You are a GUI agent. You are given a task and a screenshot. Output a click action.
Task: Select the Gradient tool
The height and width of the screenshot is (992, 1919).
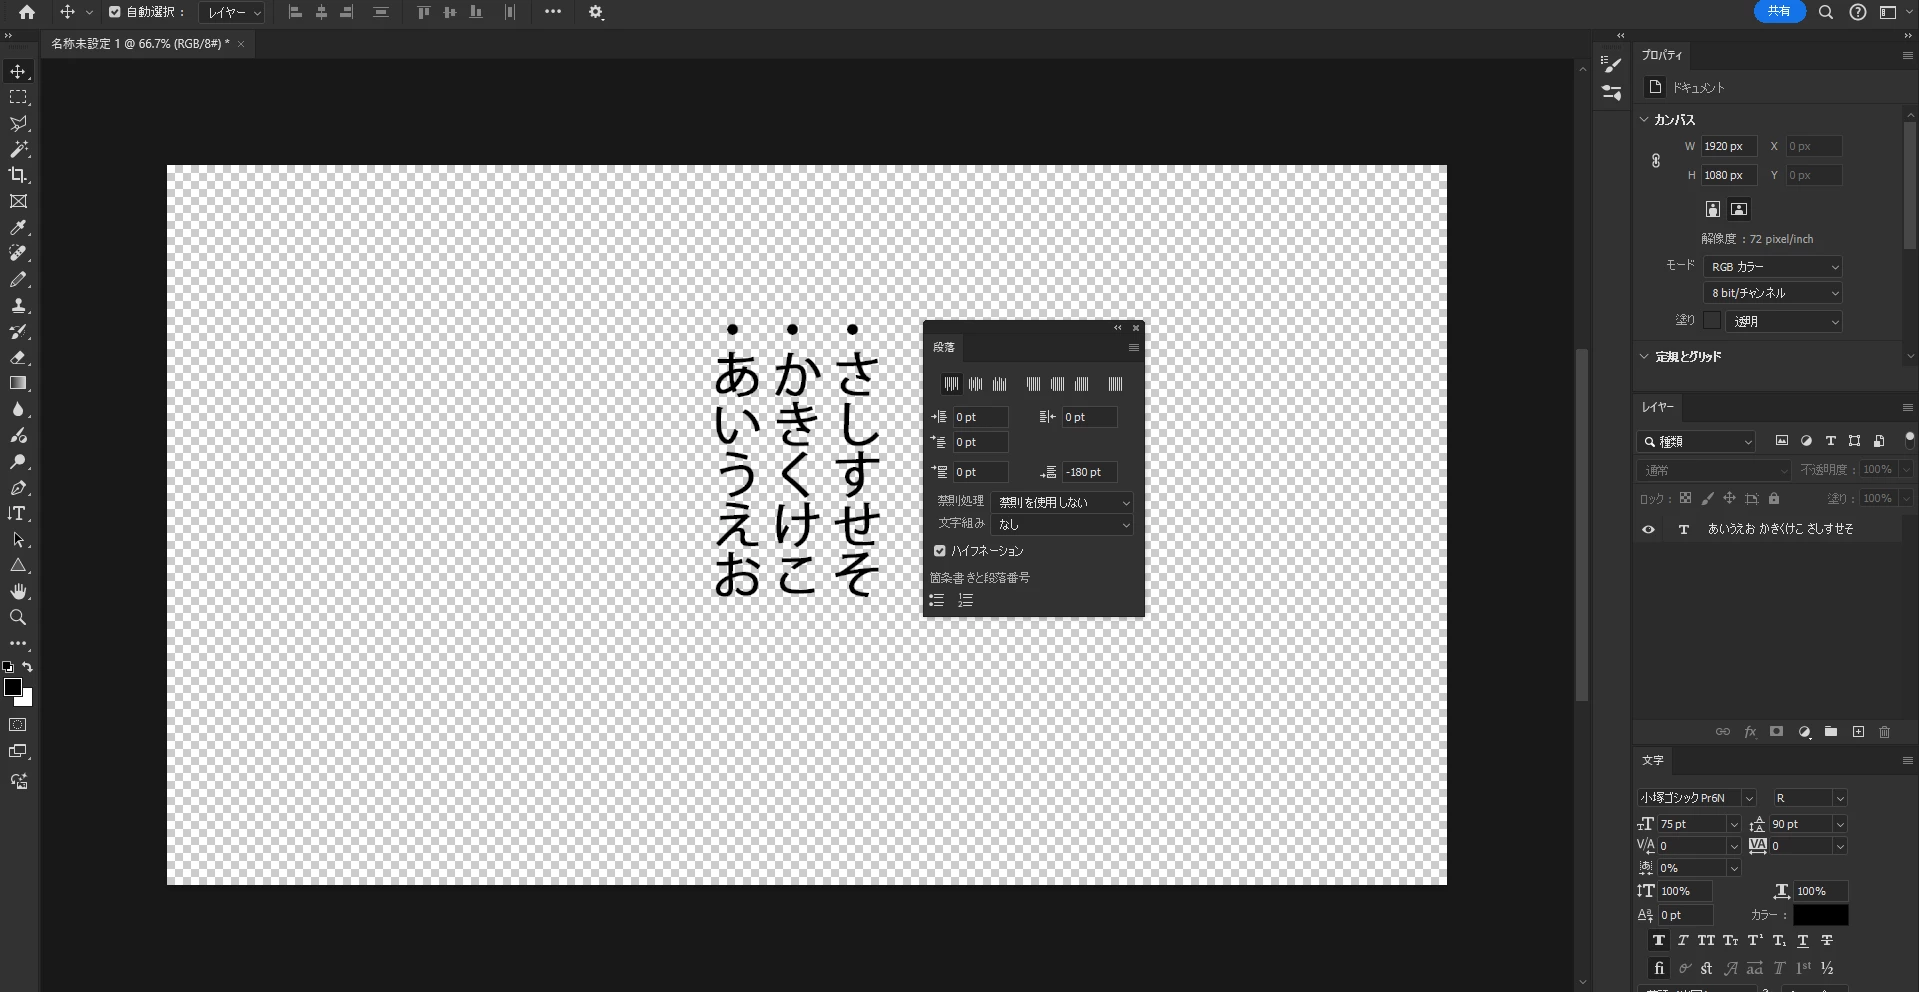[x=18, y=384]
